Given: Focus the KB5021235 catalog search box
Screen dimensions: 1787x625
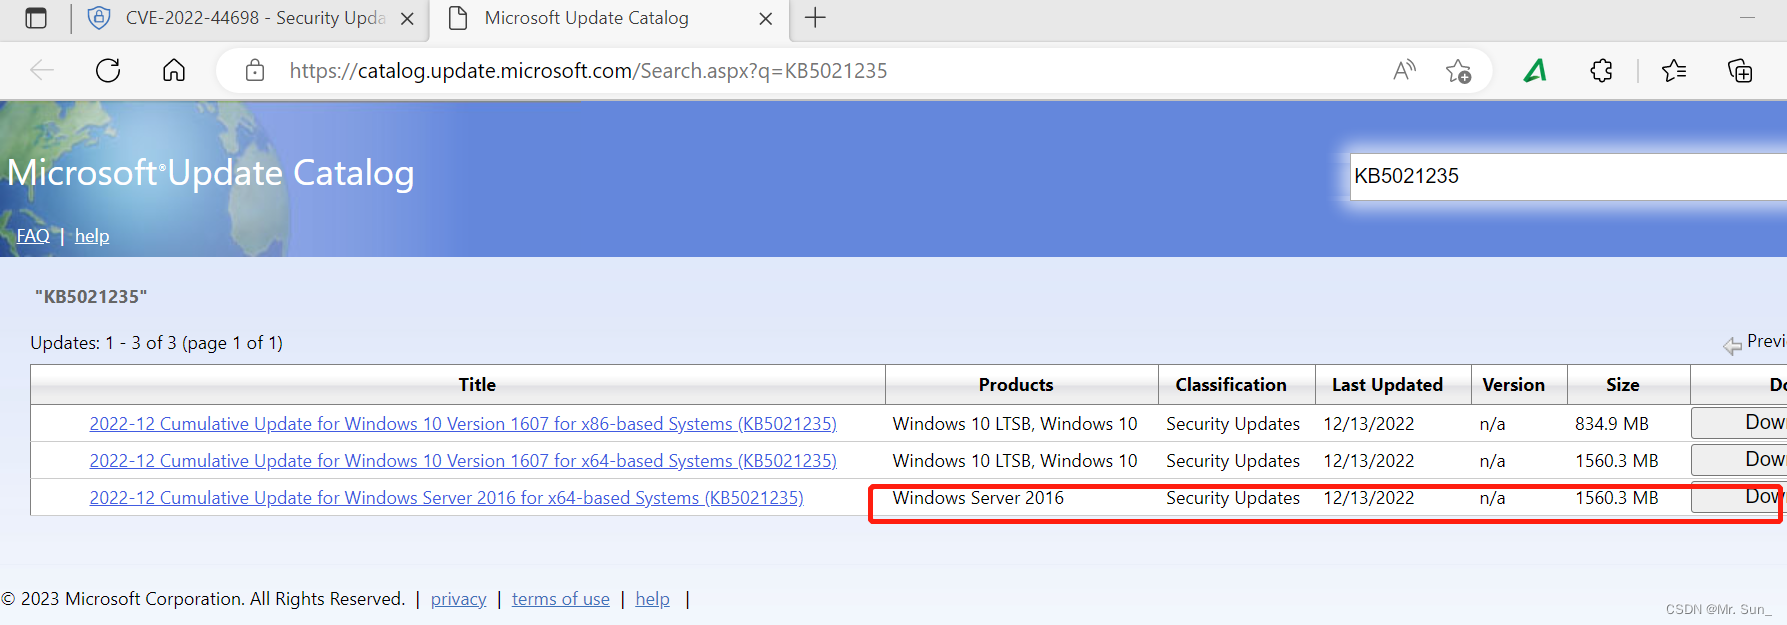Looking at the screenshot, I should 1568,176.
